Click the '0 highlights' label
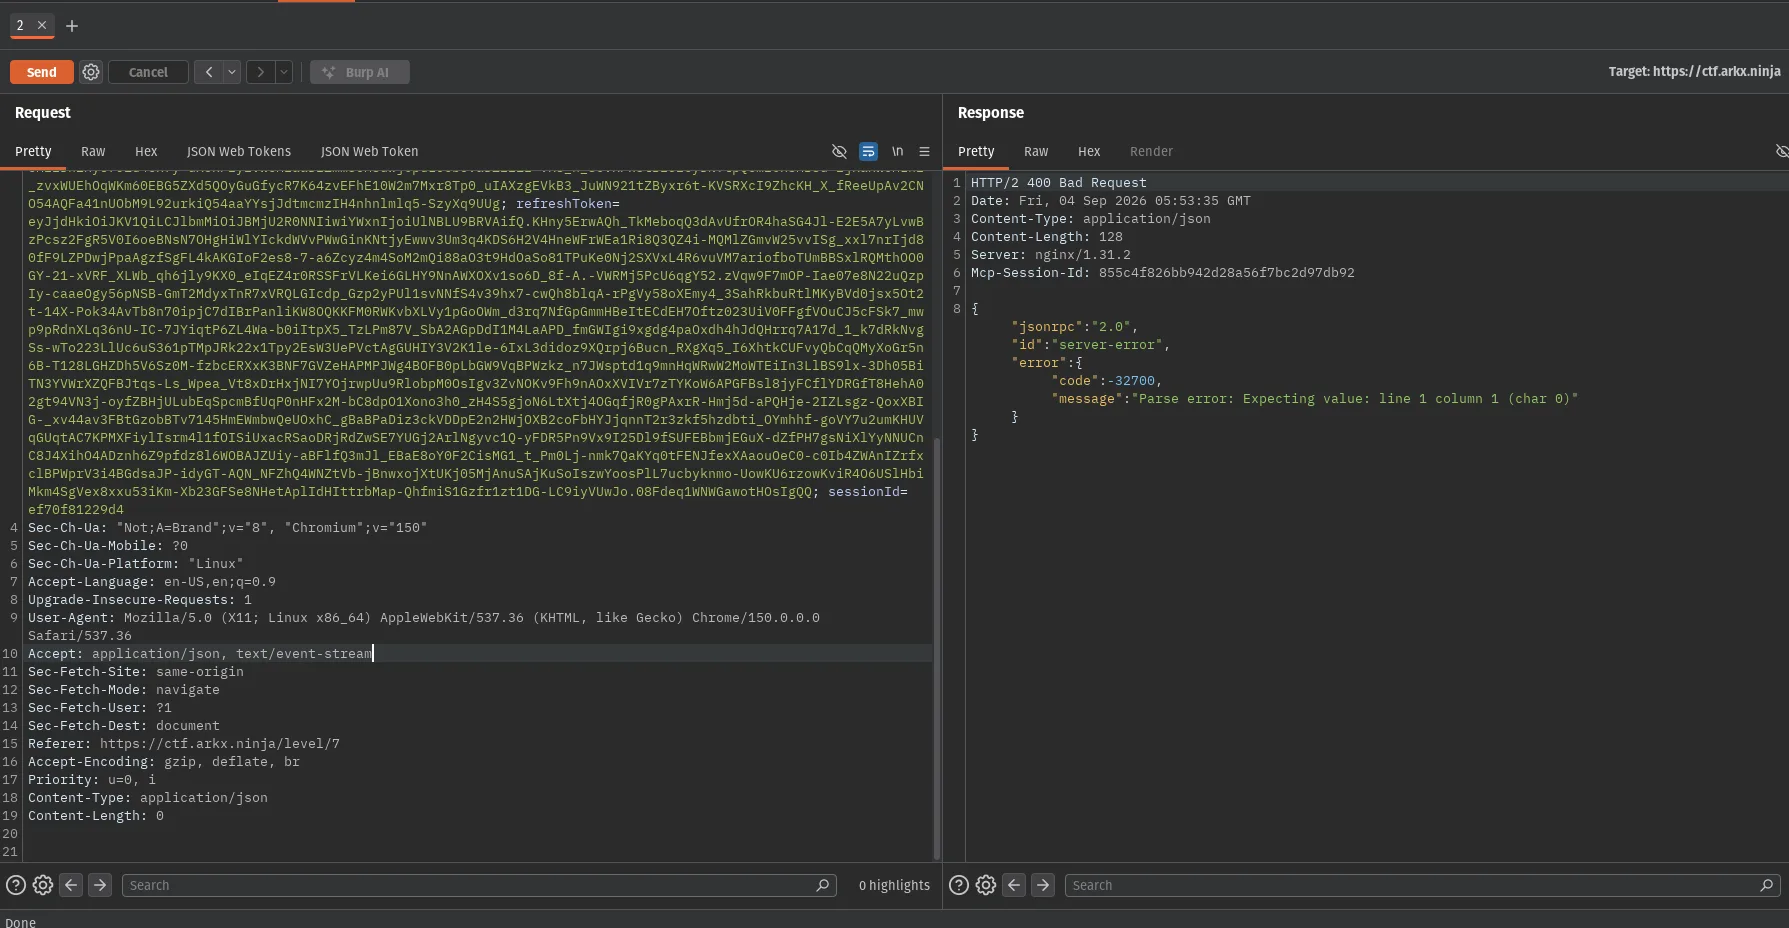This screenshot has height=928, width=1789. point(894,885)
